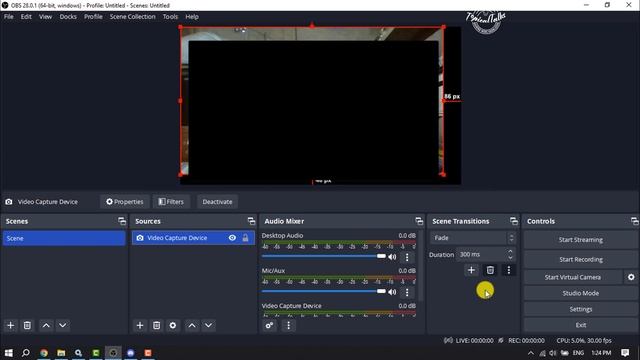Open Settings in Controls panel
The width and height of the screenshot is (640, 360).
point(580,309)
